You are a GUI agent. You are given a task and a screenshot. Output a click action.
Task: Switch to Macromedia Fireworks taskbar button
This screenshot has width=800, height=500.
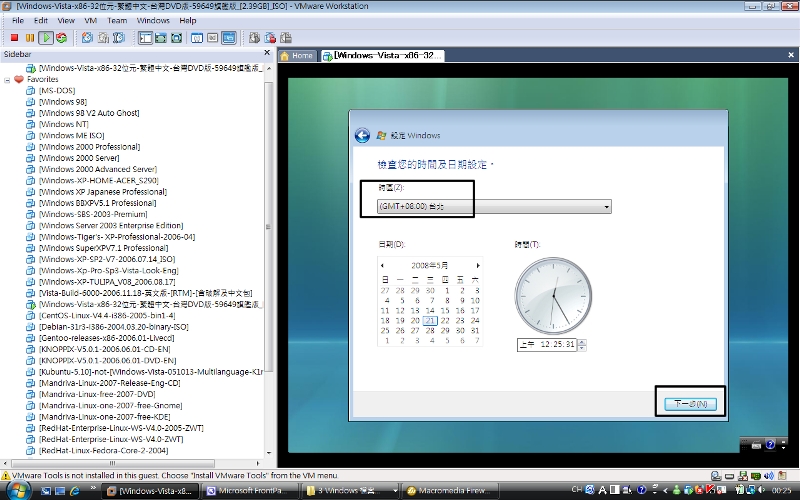pos(449,491)
